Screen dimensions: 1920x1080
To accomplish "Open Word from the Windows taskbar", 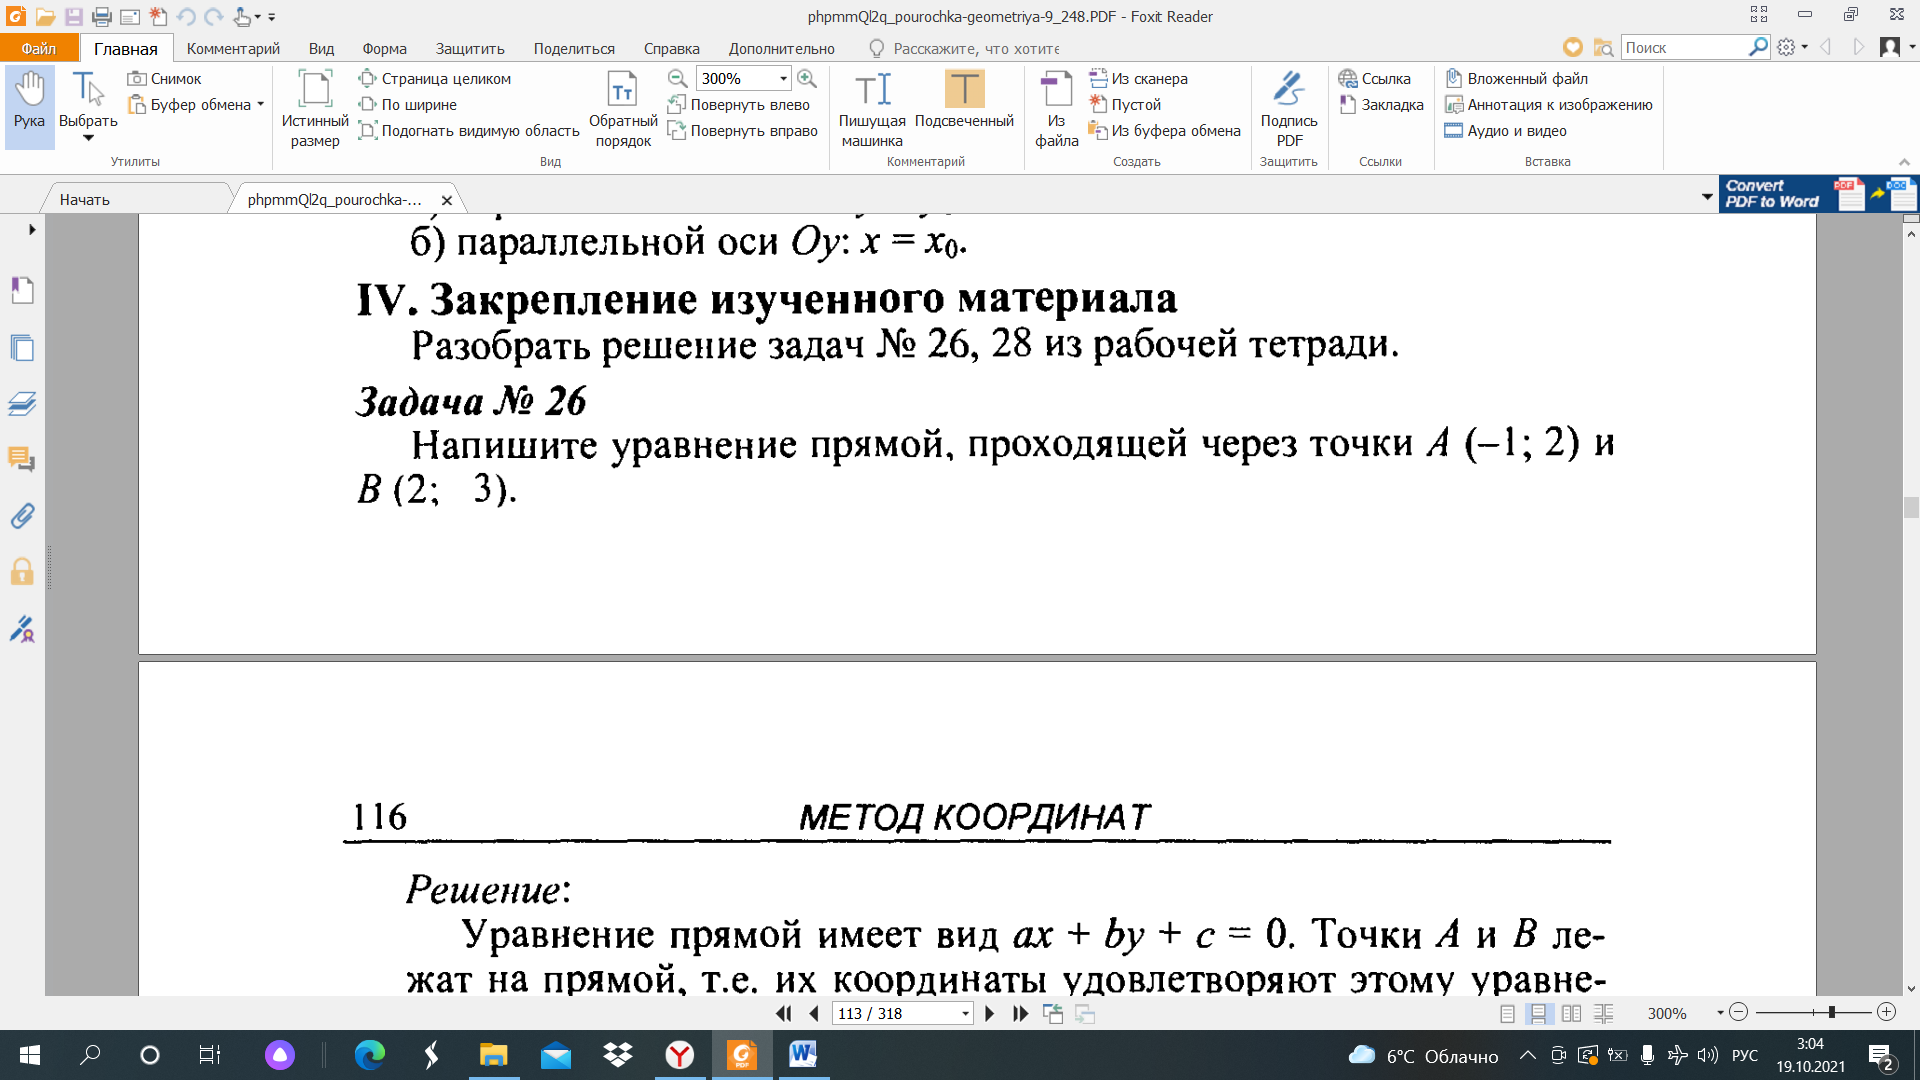I will [x=802, y=1054].
